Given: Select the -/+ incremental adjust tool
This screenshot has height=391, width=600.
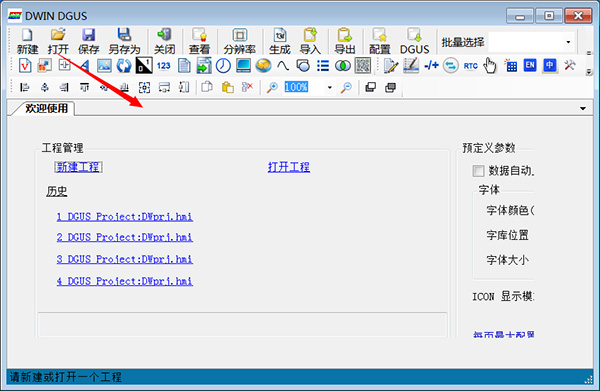Looking at the screenshot, I should 431,65.
